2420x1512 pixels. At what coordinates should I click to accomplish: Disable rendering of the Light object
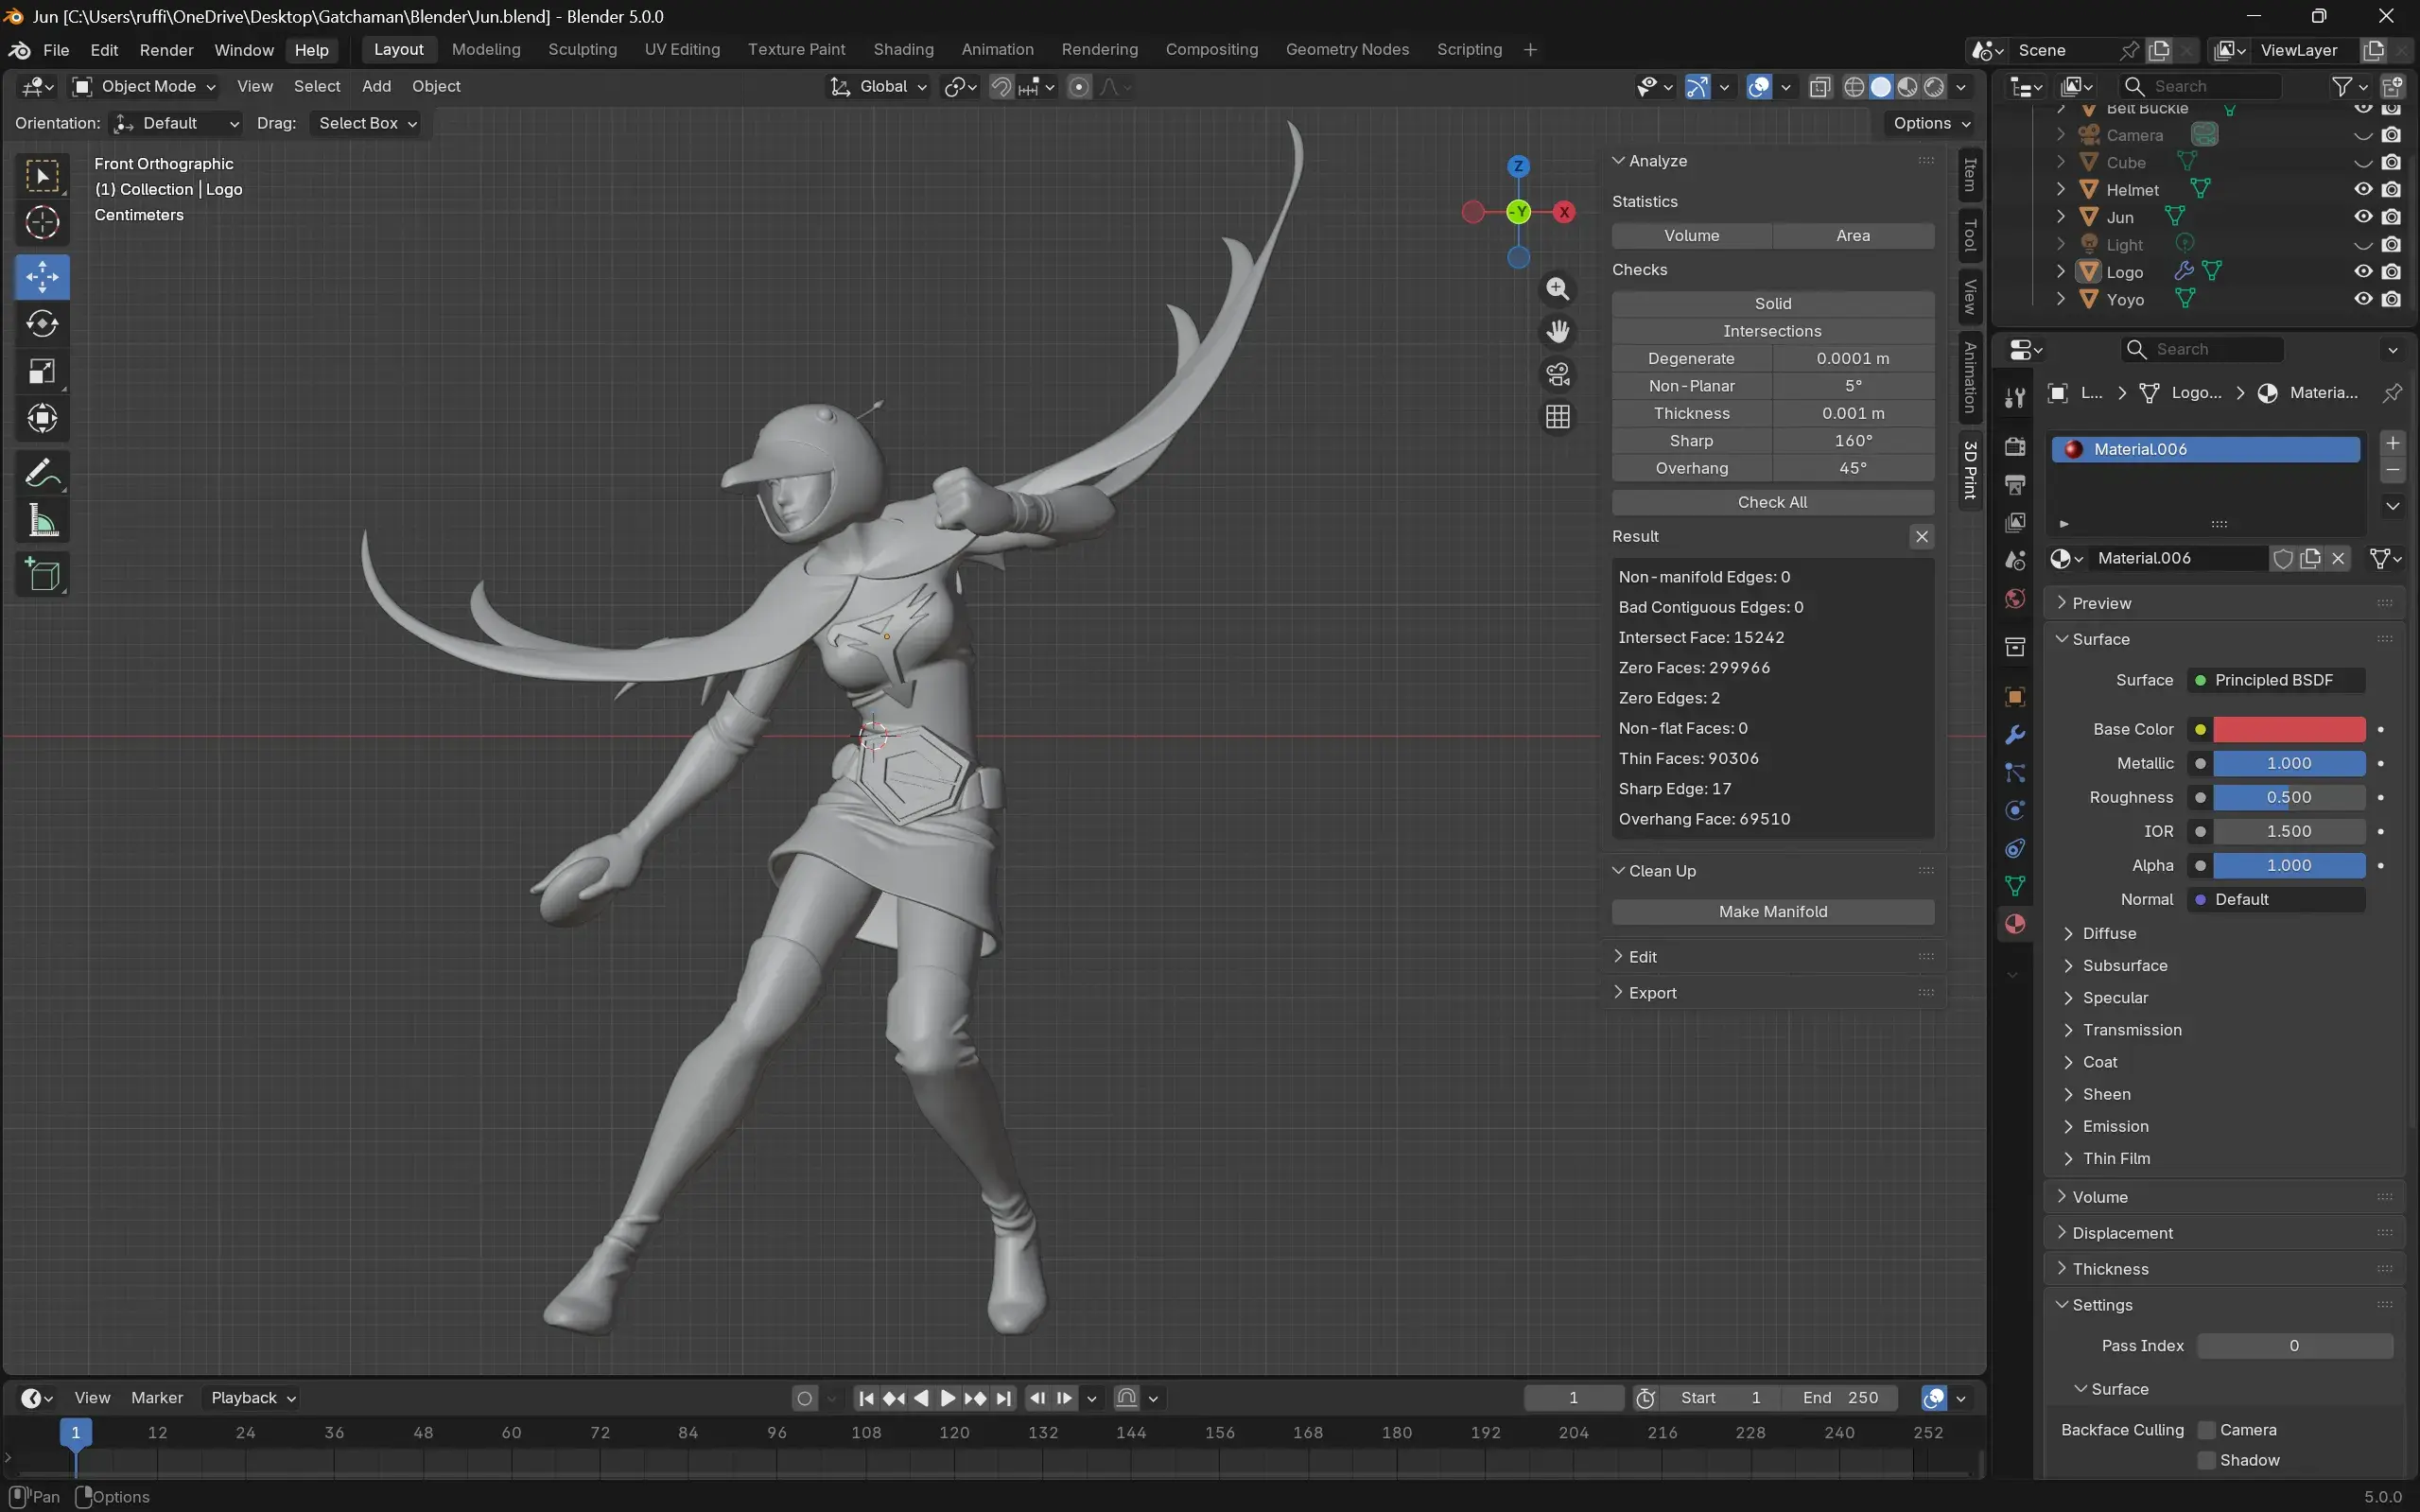click(2391, 244)
